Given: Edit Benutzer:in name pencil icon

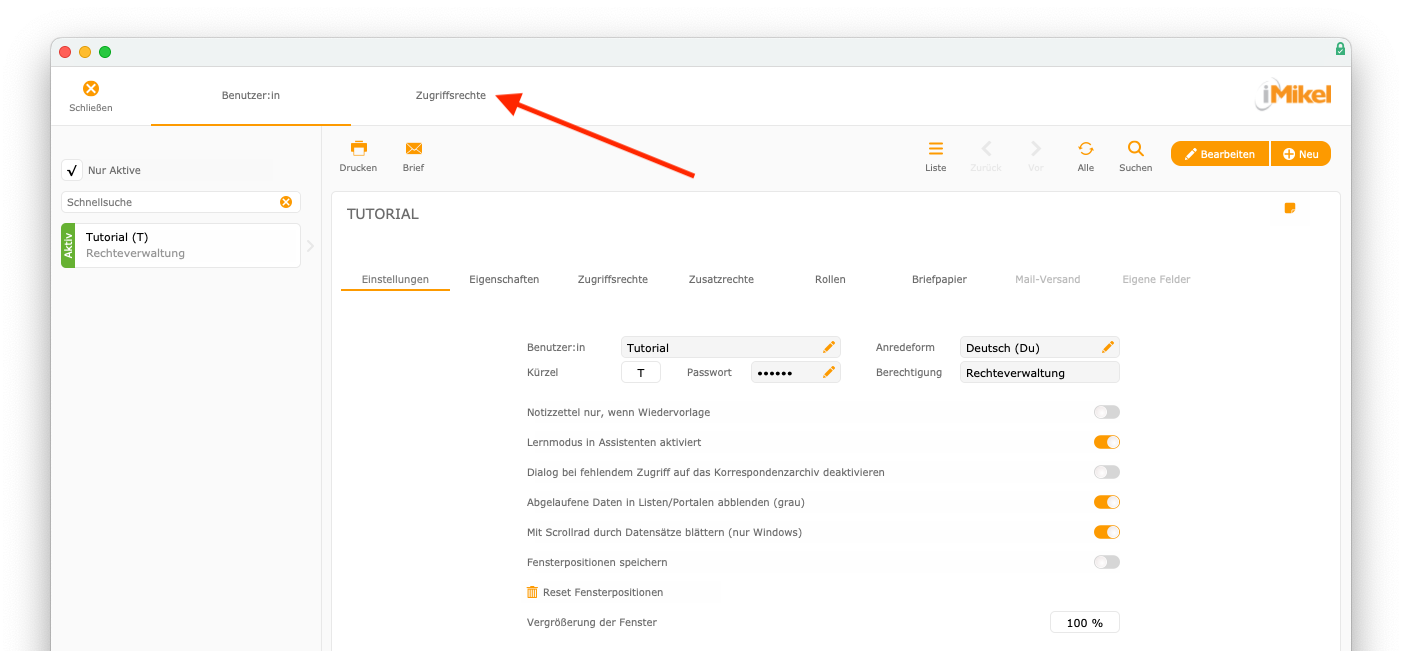Looking at the screenshot, I should click(828, 347).
